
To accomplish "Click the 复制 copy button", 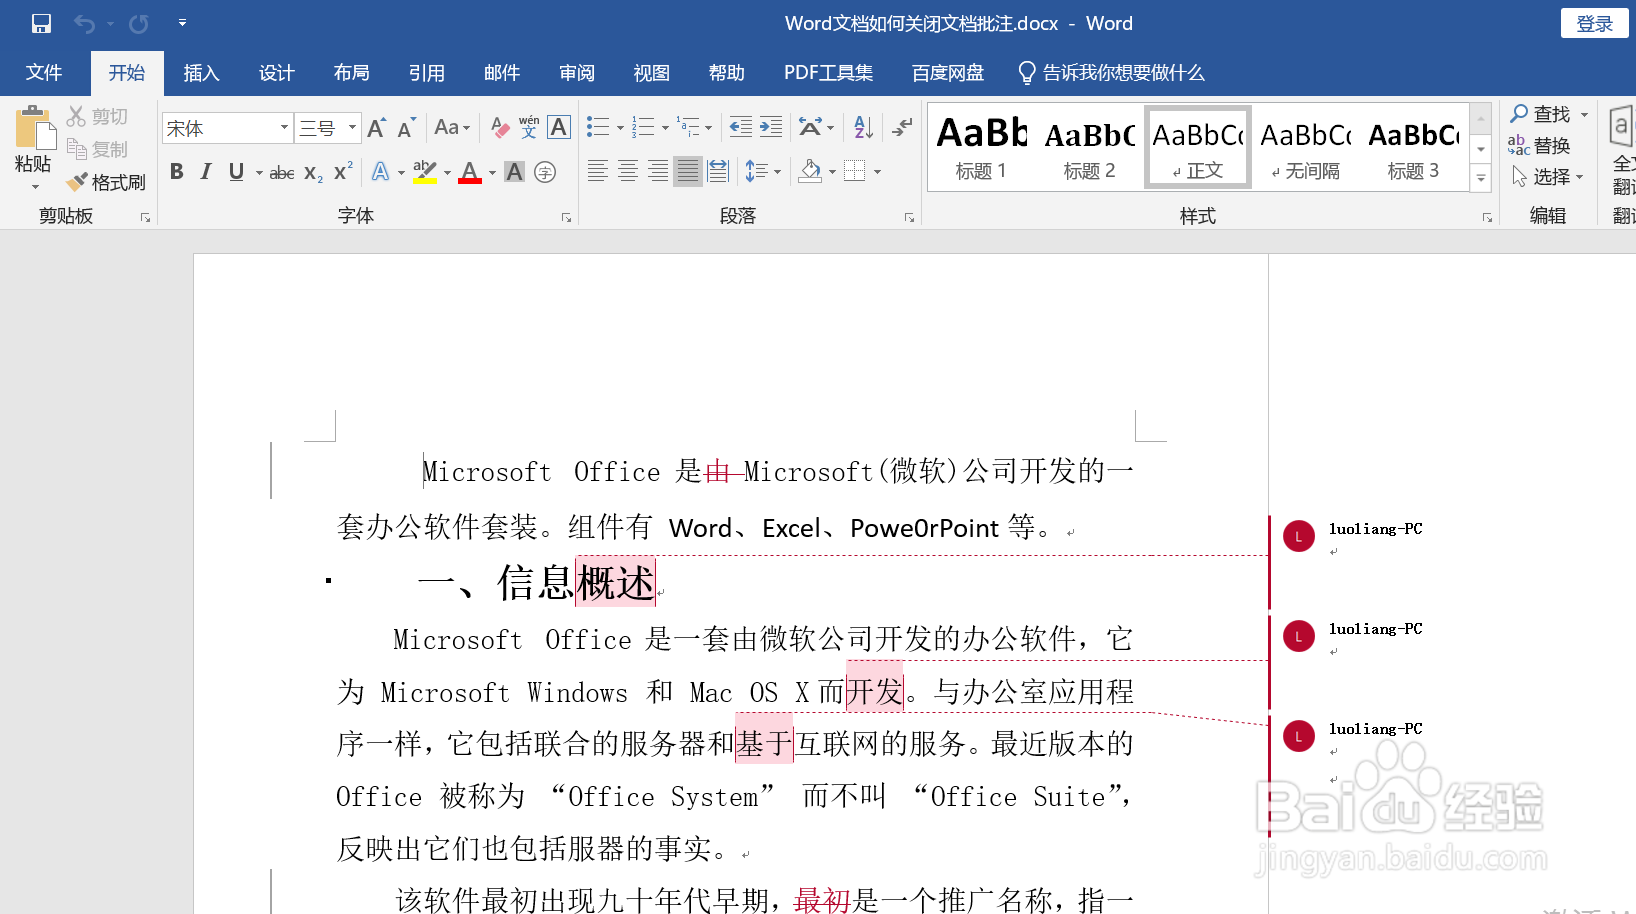I will coord(97,149).
